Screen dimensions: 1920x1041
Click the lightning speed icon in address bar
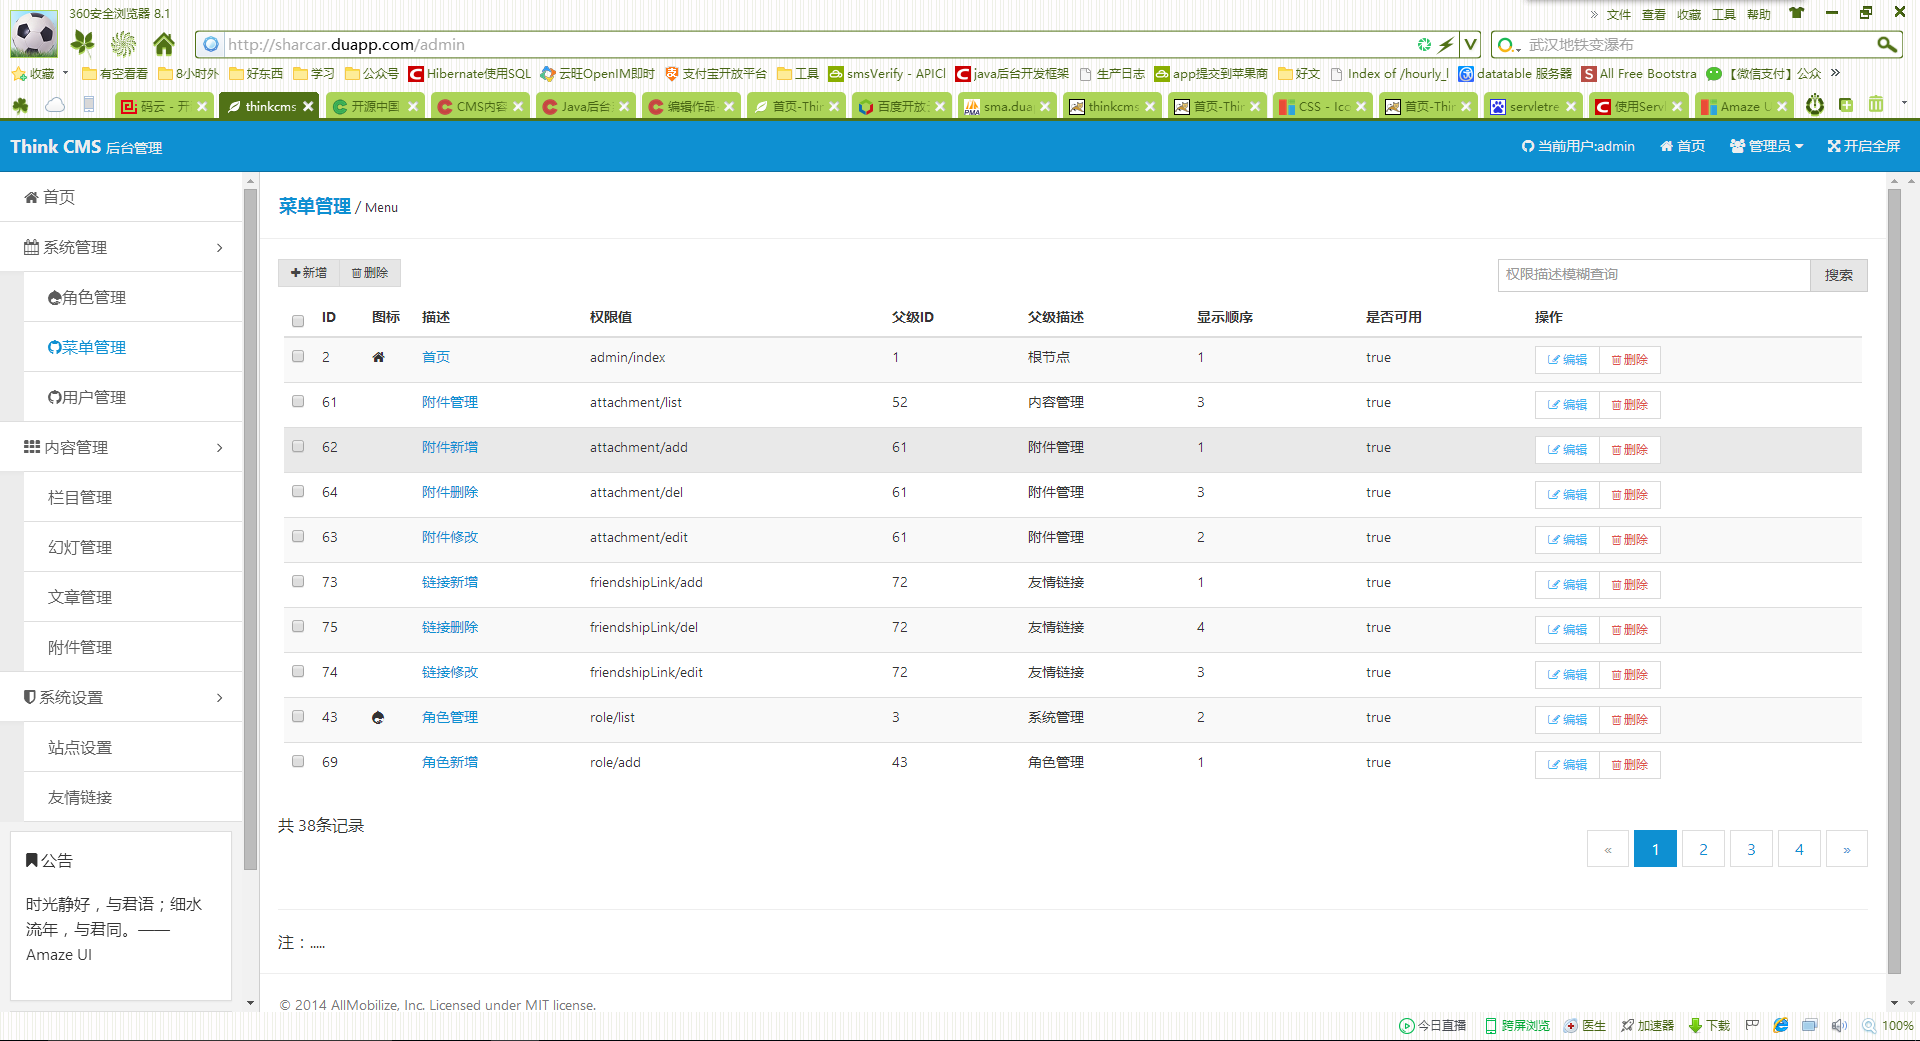pos(1446,44)
